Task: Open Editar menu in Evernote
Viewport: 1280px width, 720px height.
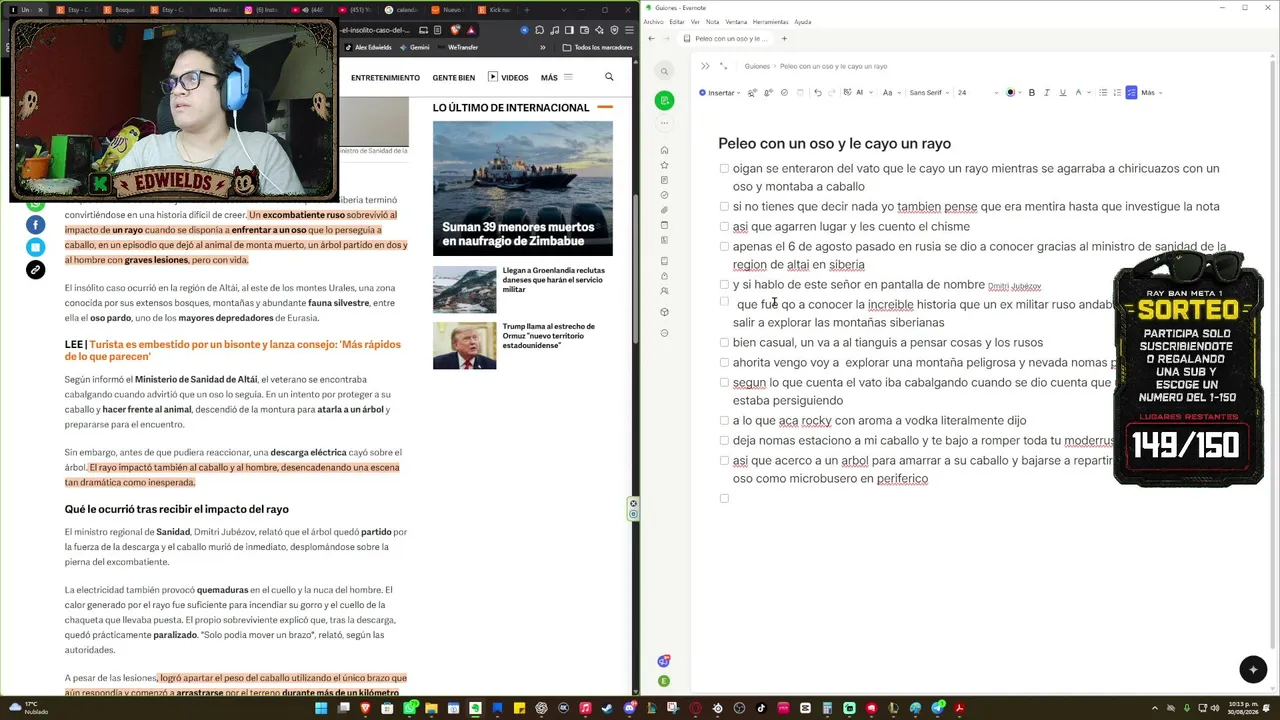Action: [x=677, y=21]
